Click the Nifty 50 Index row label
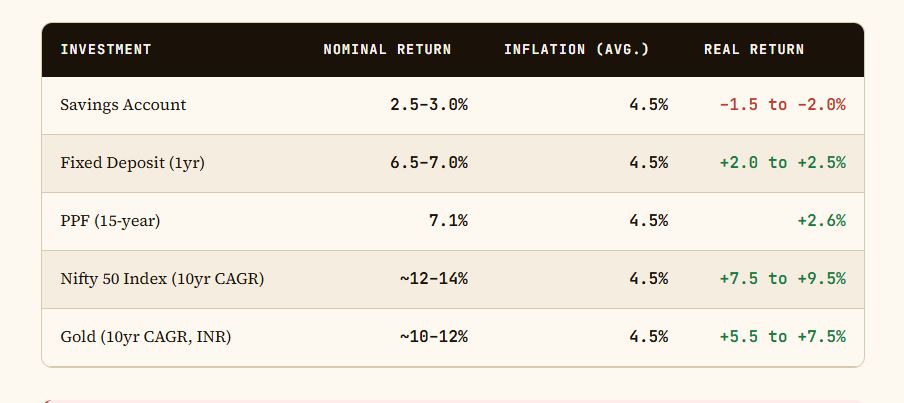904x403 pixels. (x=162, y=279)
